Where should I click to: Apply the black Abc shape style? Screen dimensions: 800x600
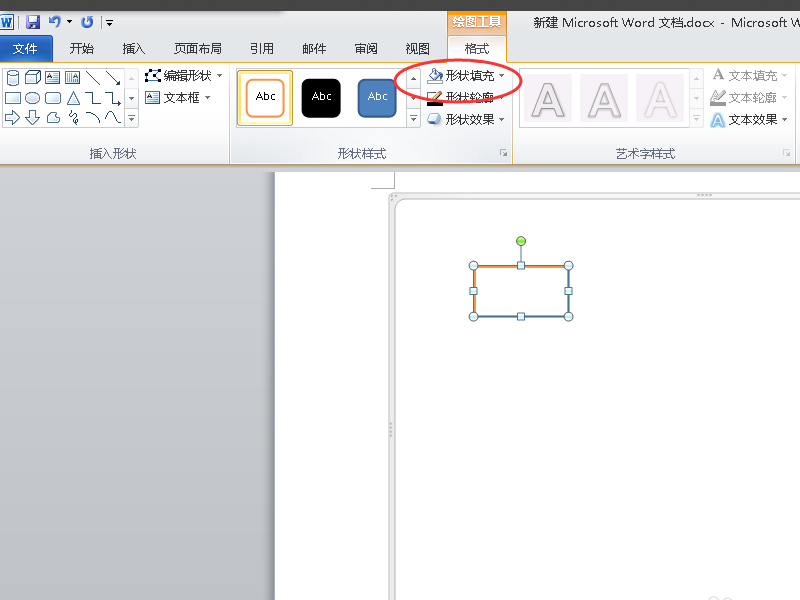coord(321,98)
